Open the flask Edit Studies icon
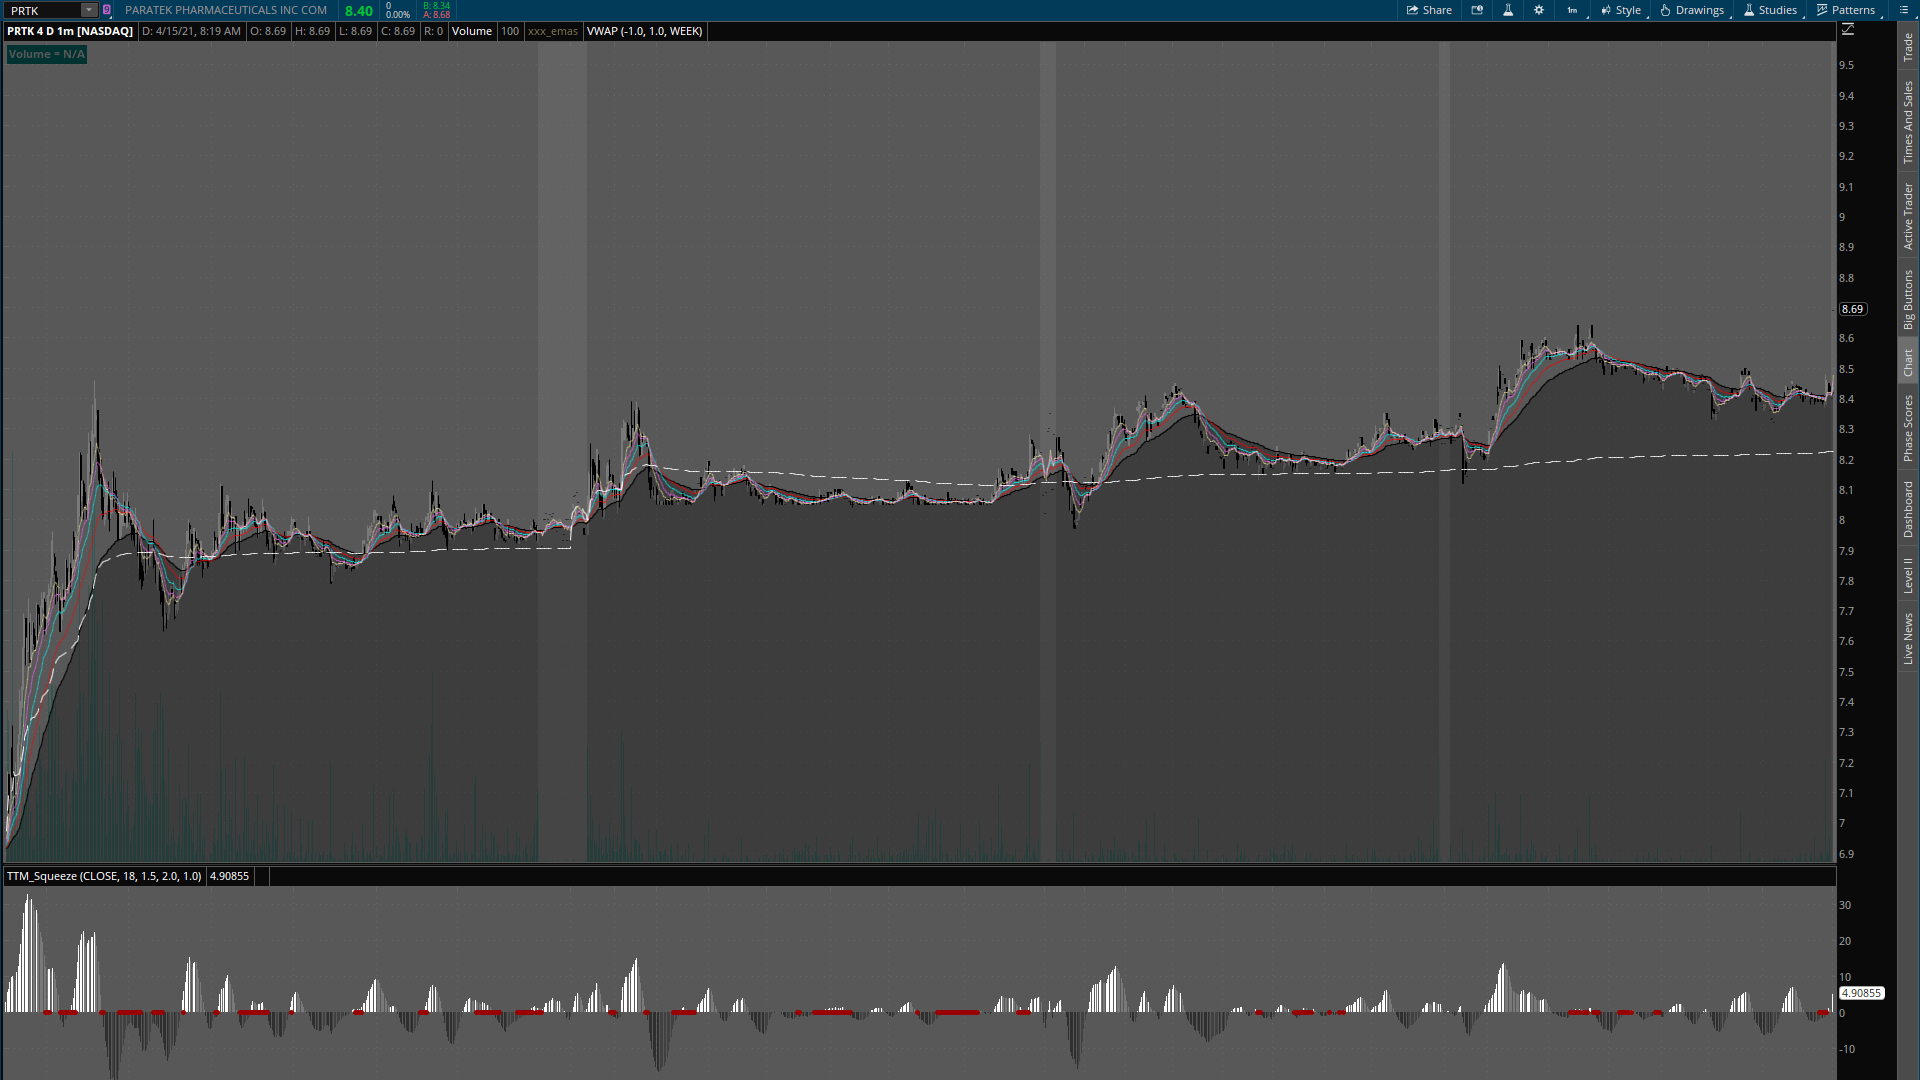Image resolution: width=1920 pixels, height=1080 pixels. point(1508,10)
